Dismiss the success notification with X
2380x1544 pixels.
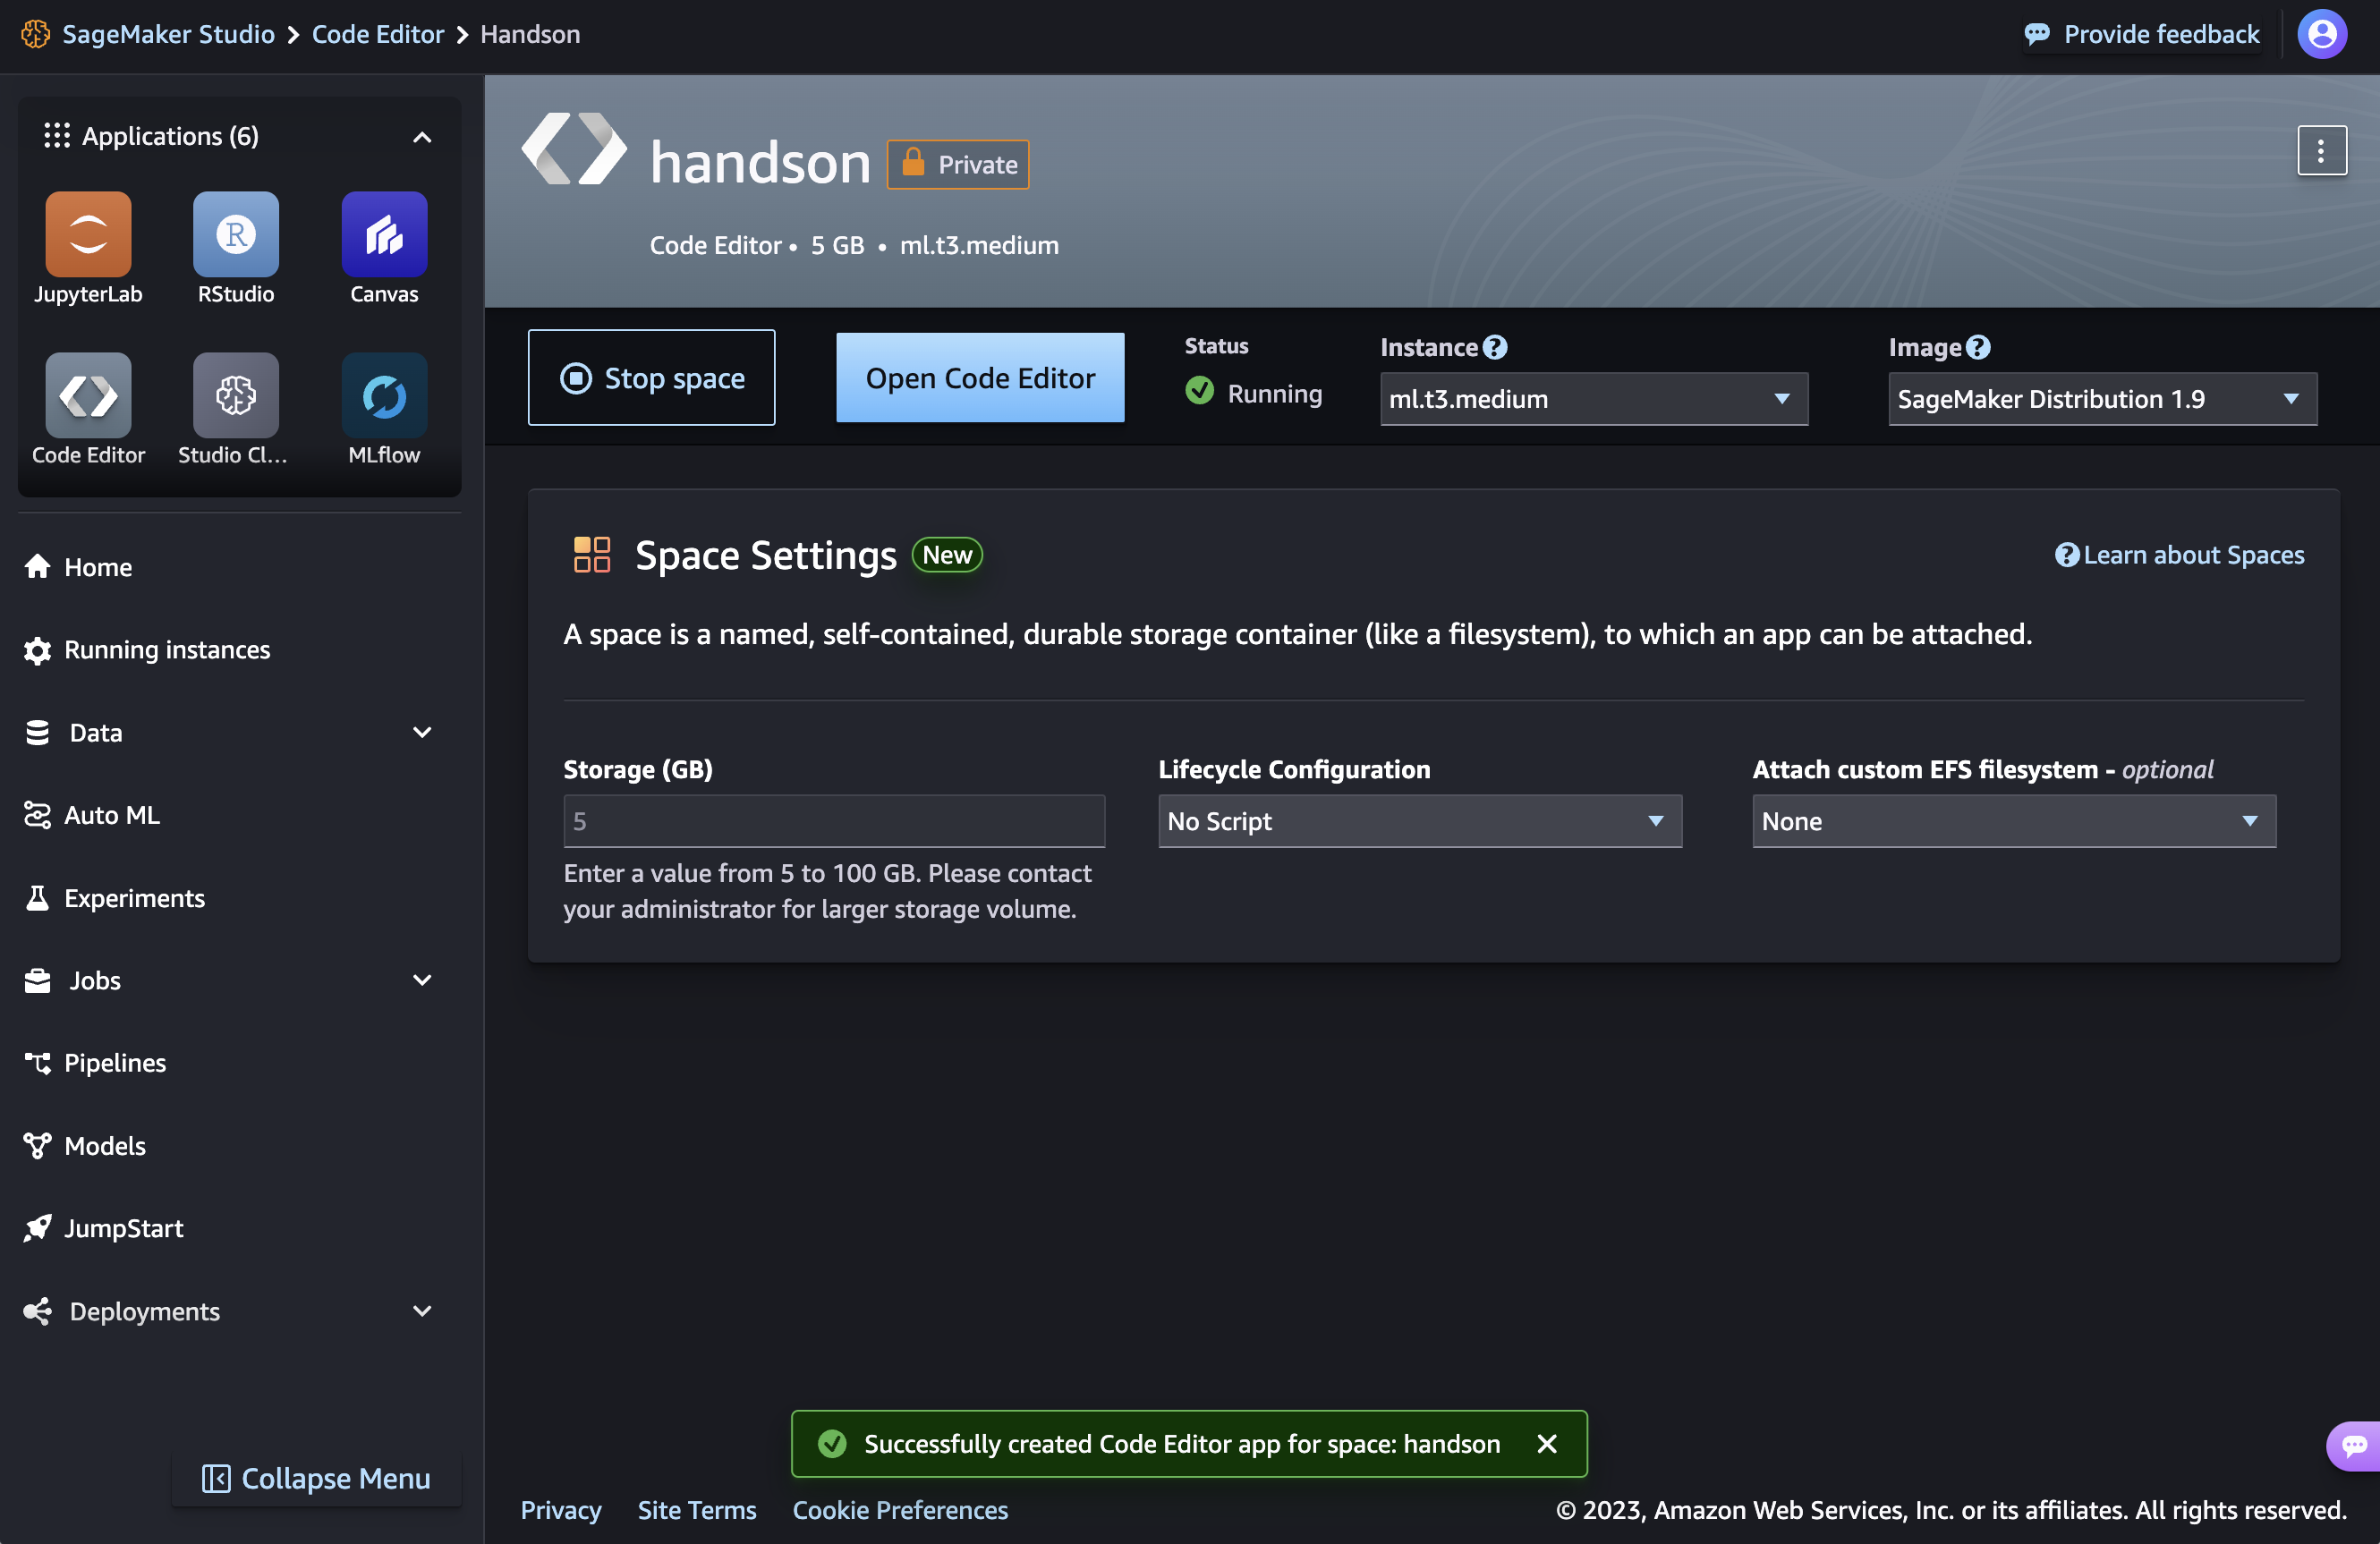pos(1546,1443)
